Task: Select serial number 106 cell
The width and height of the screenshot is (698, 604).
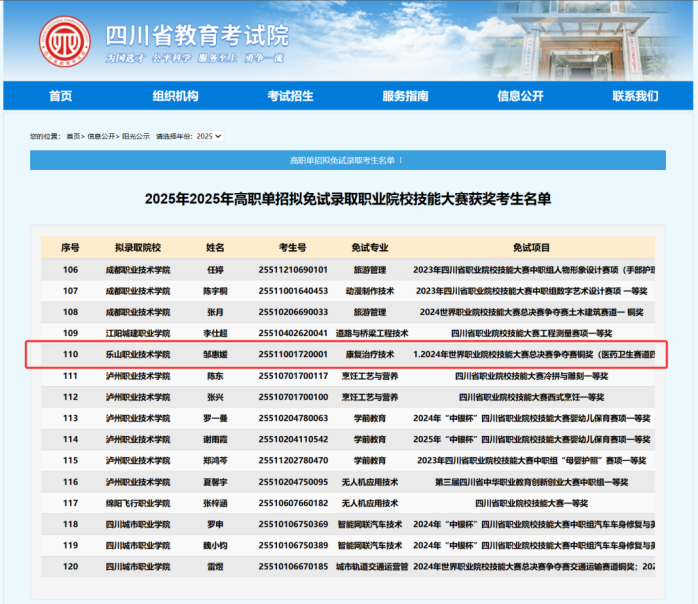Action: point(70,270)
